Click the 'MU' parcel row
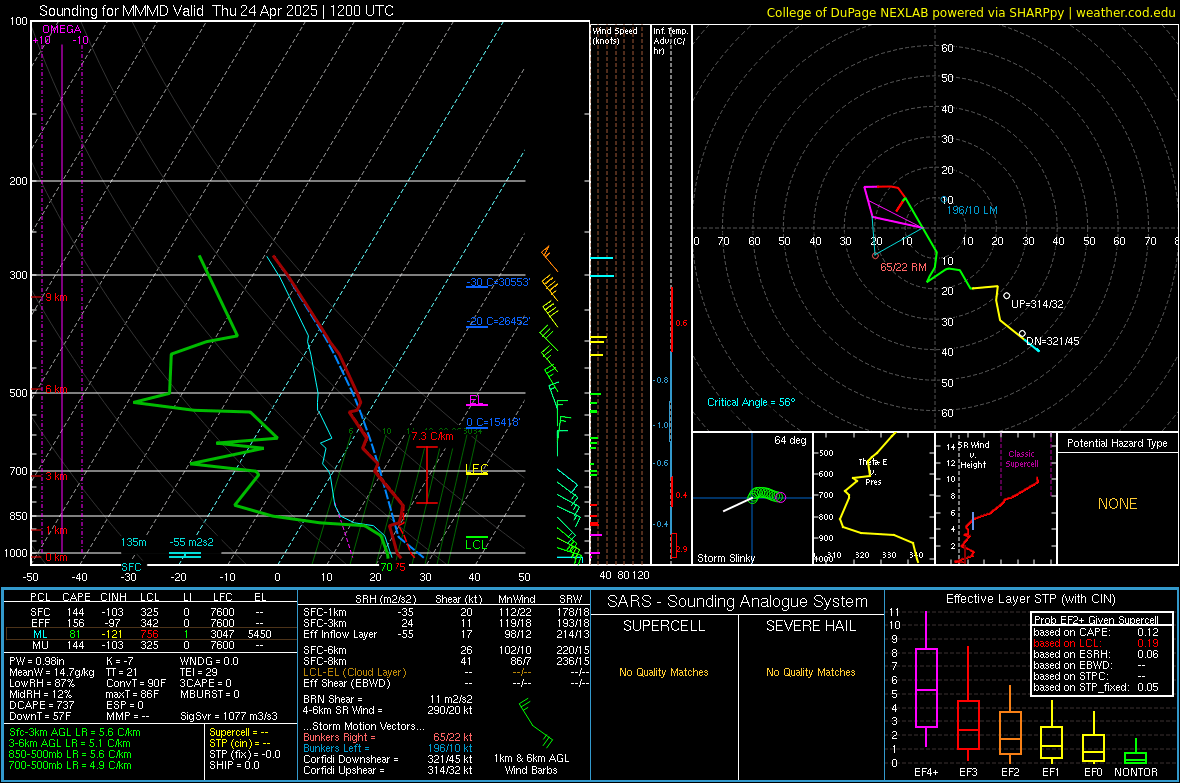Screen dimensions: 1180x783 tap(150, 645)
